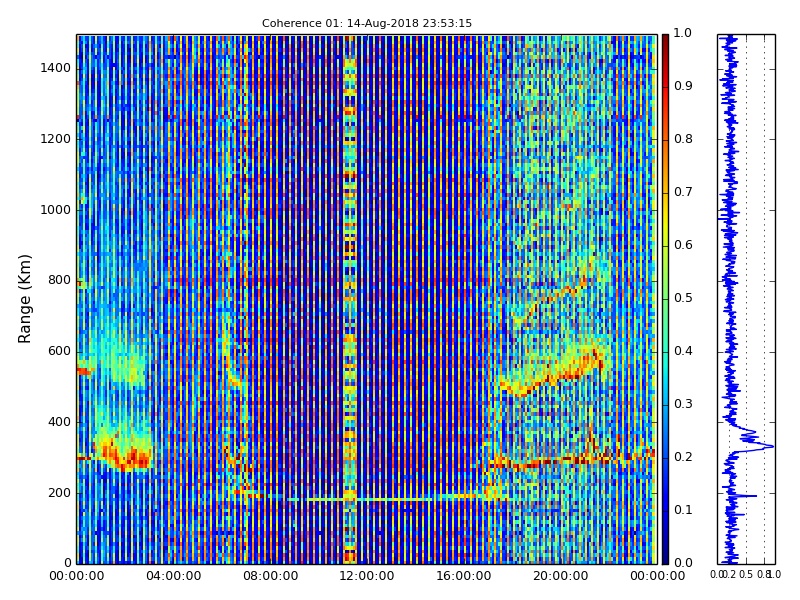800x600 pixels.
Task: Click the red echo blob near 300 km around 02:00
Action: pyautogui.click(x=125, y=456)
